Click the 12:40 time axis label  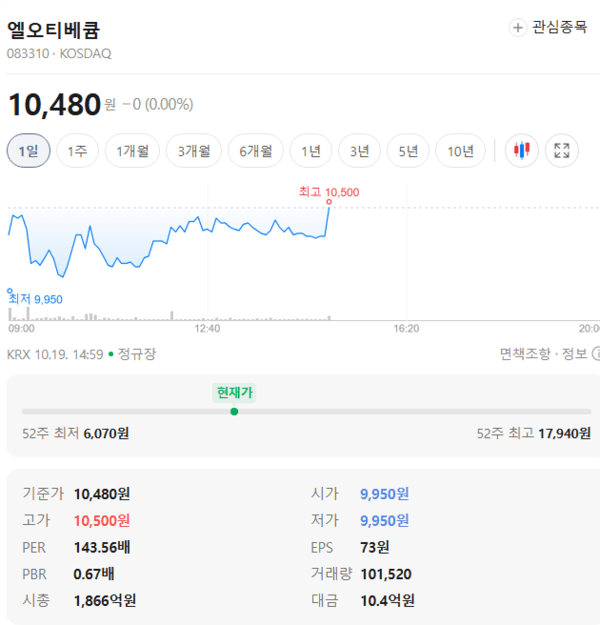pyautogui.click(x=207, y=329)
